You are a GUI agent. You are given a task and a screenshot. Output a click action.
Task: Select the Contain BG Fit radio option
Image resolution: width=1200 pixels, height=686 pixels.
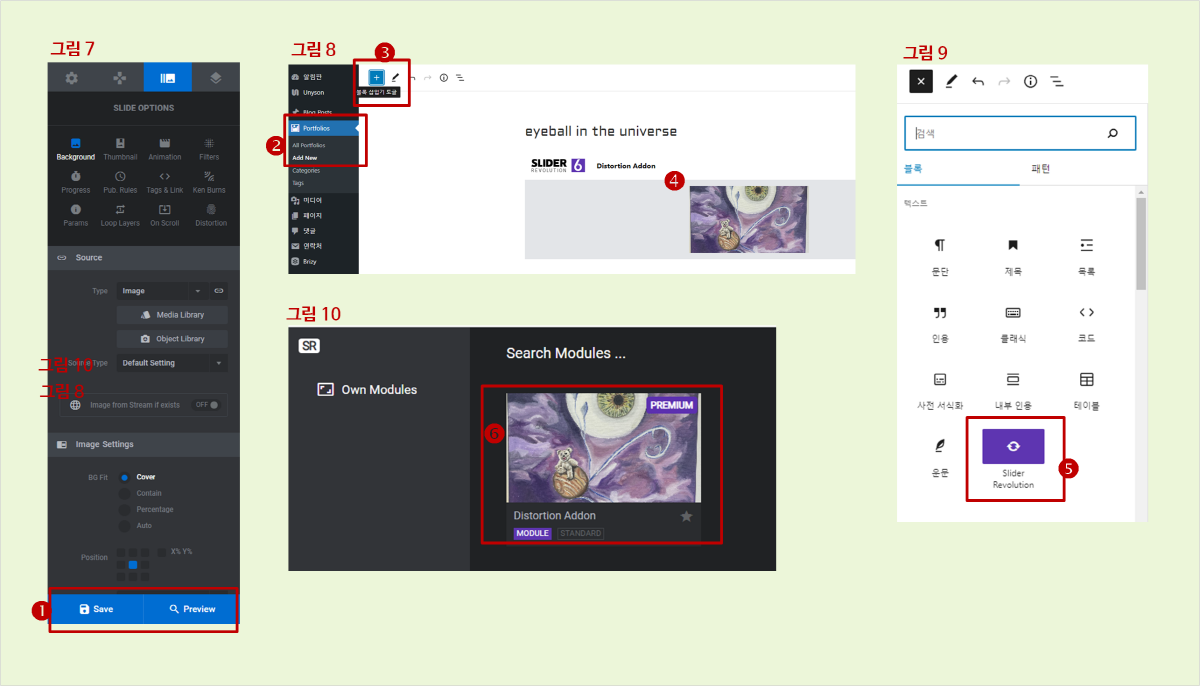coord(125,493)
